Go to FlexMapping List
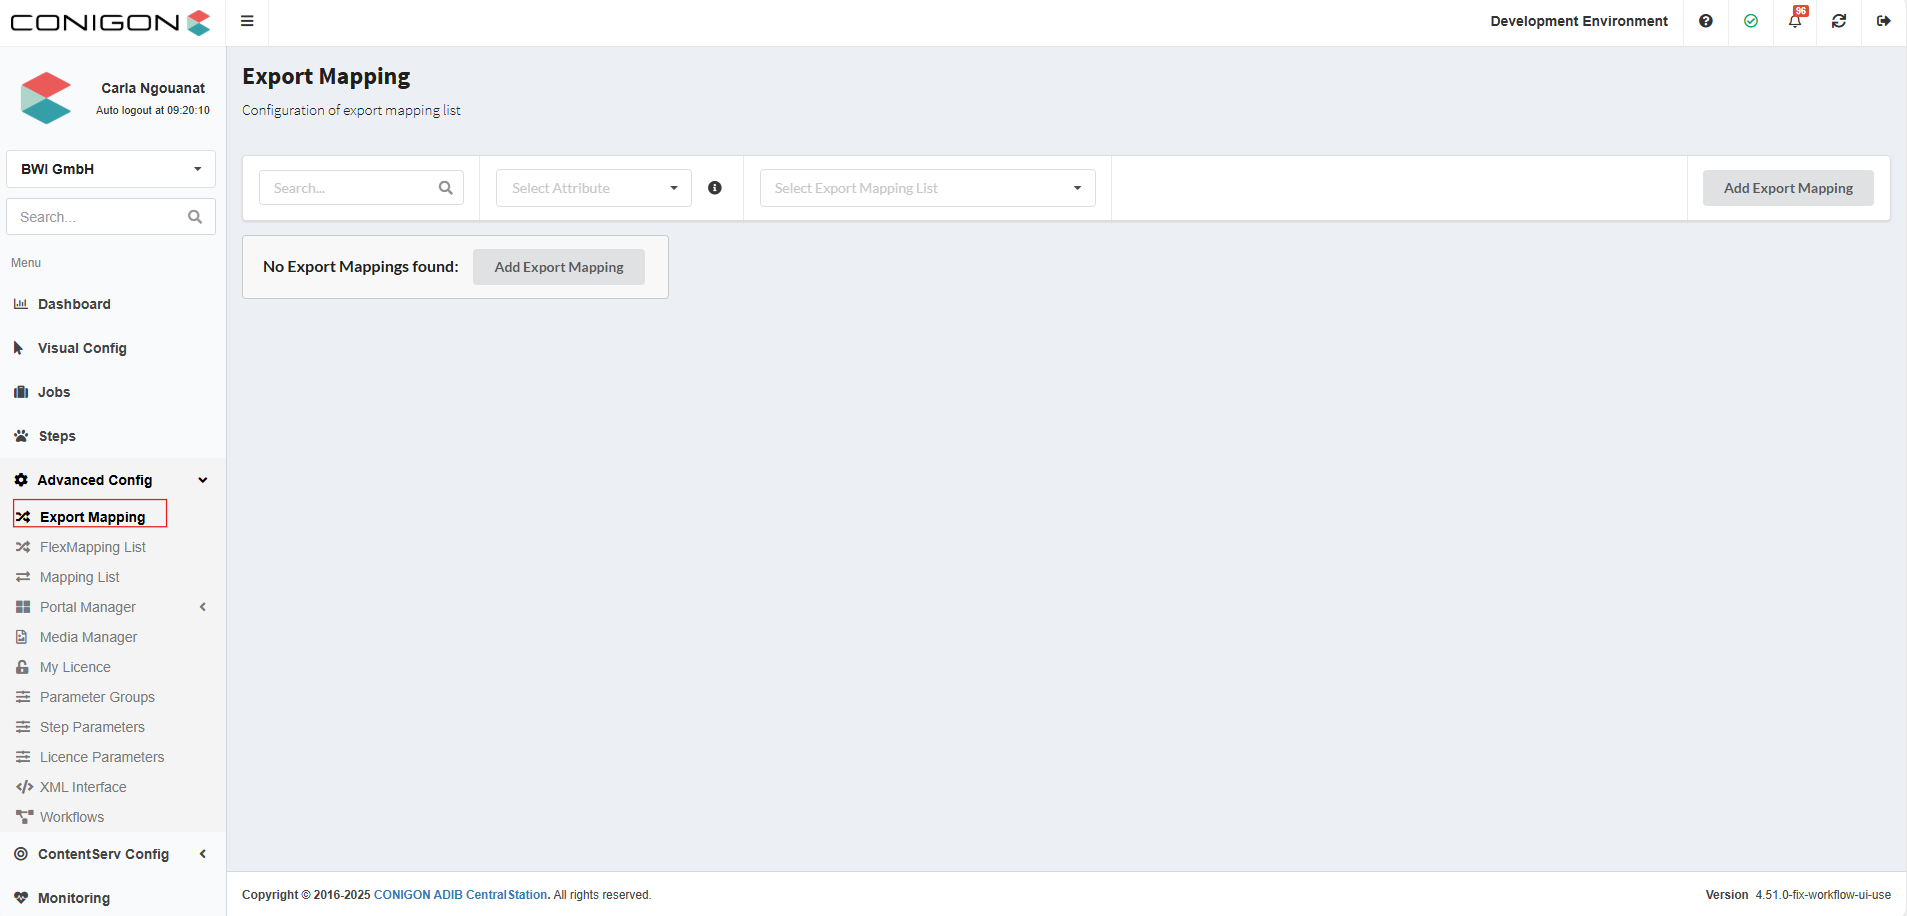 click(x=92, y=547)
